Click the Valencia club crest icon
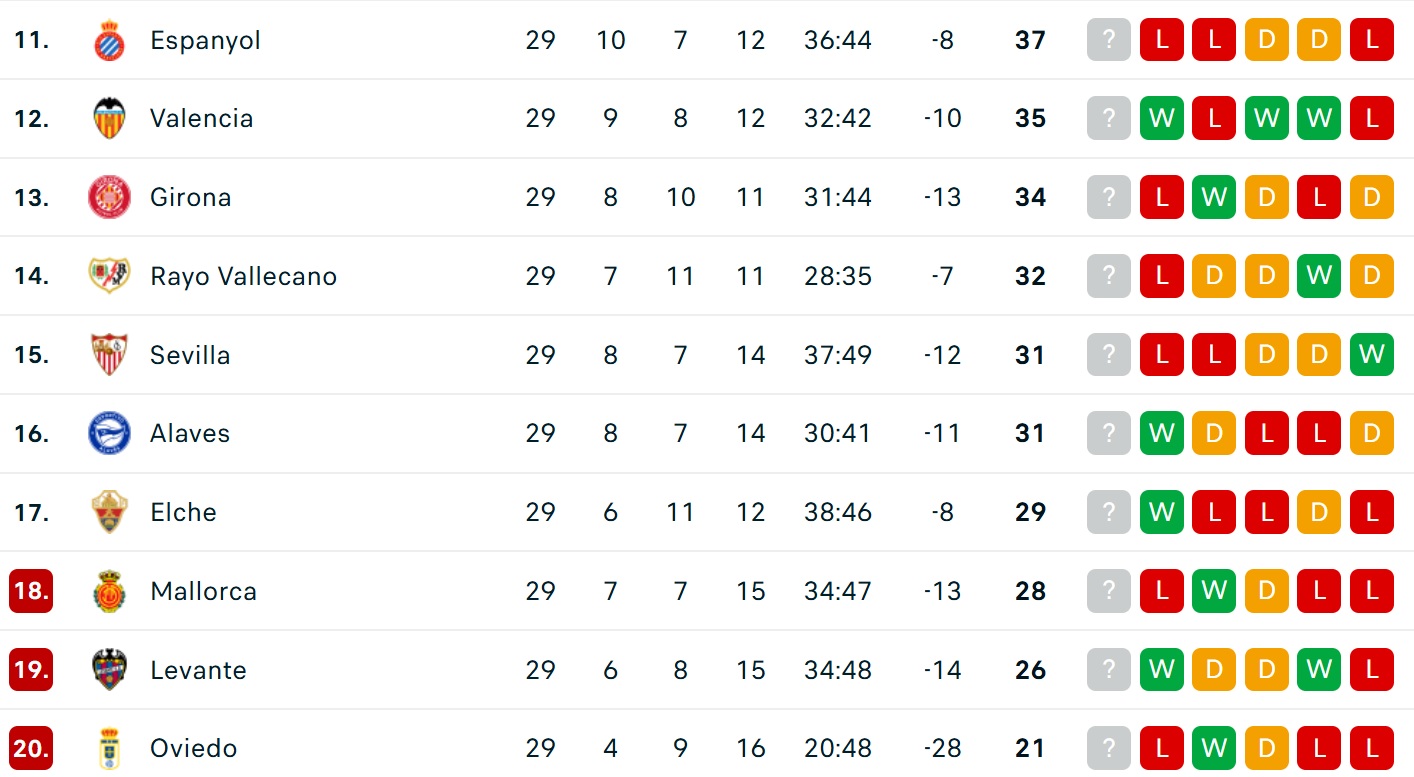This screenshot has height=777, width=1414. pyautogui.click(x=109, y=118)
